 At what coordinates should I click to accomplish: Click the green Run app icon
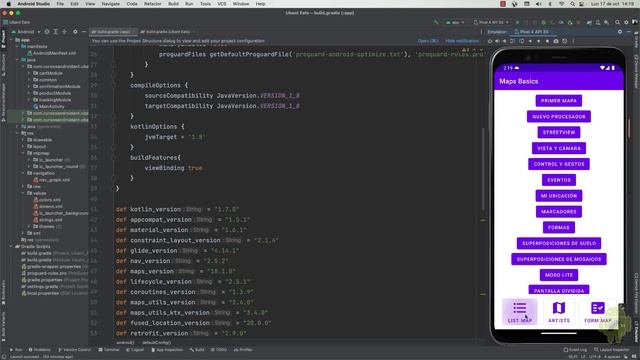pos(518,22)
